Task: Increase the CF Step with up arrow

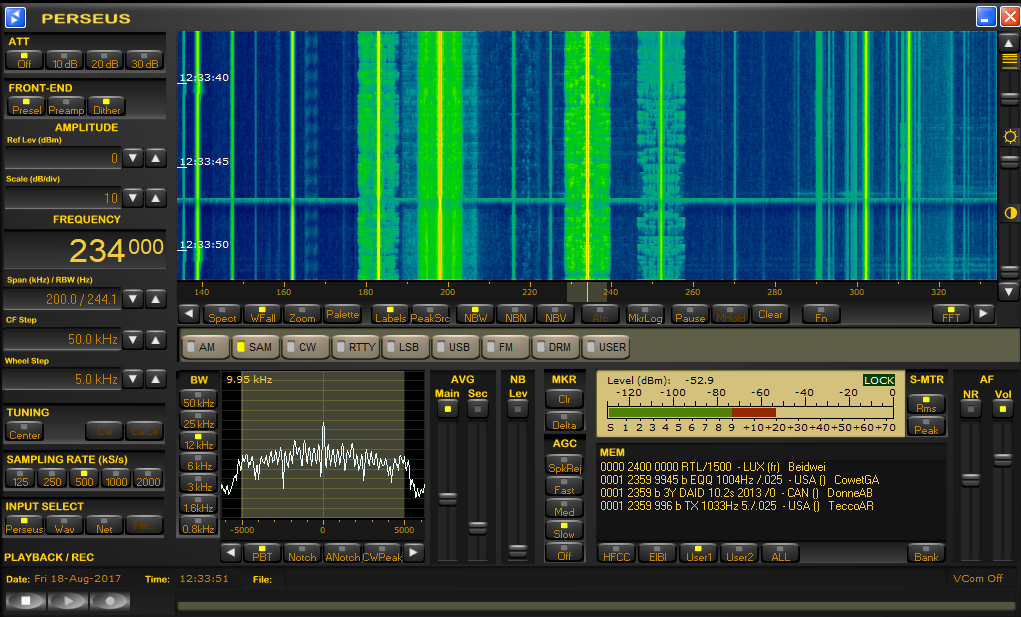Action: click(156, 339)
